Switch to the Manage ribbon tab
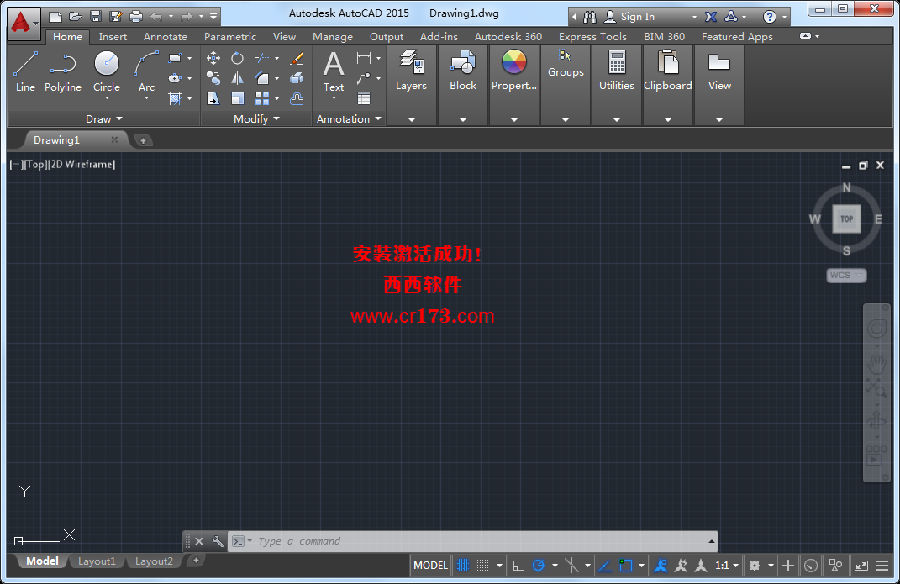This screenshot has height=584, width=900. point(332,36)
